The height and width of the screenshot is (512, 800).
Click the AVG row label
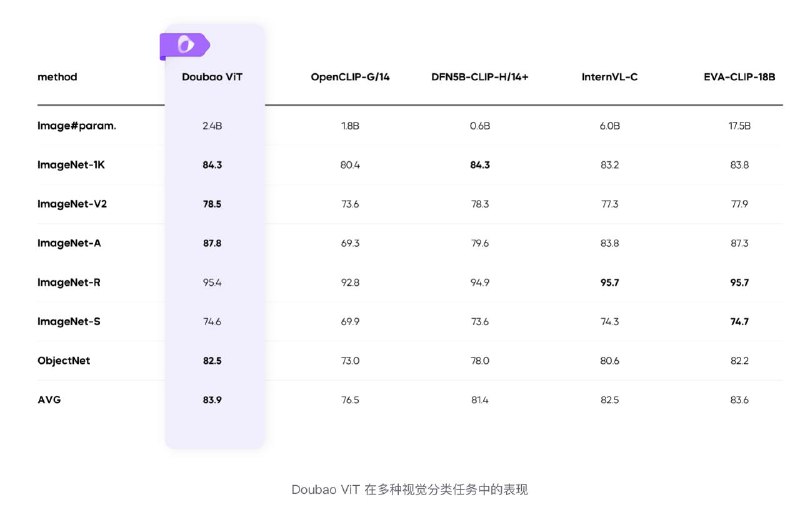click(49, 400)
